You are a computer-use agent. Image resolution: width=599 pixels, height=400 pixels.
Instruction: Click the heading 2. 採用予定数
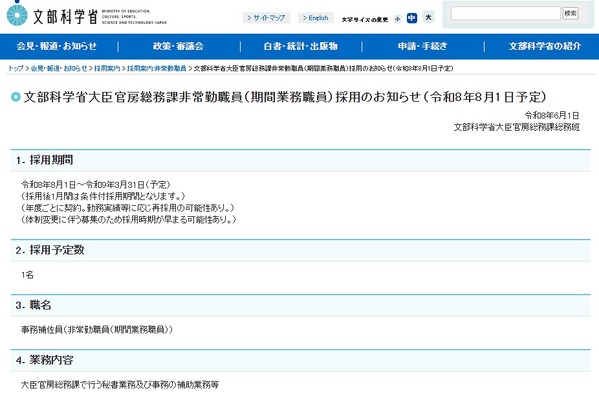tap(50, 250)
